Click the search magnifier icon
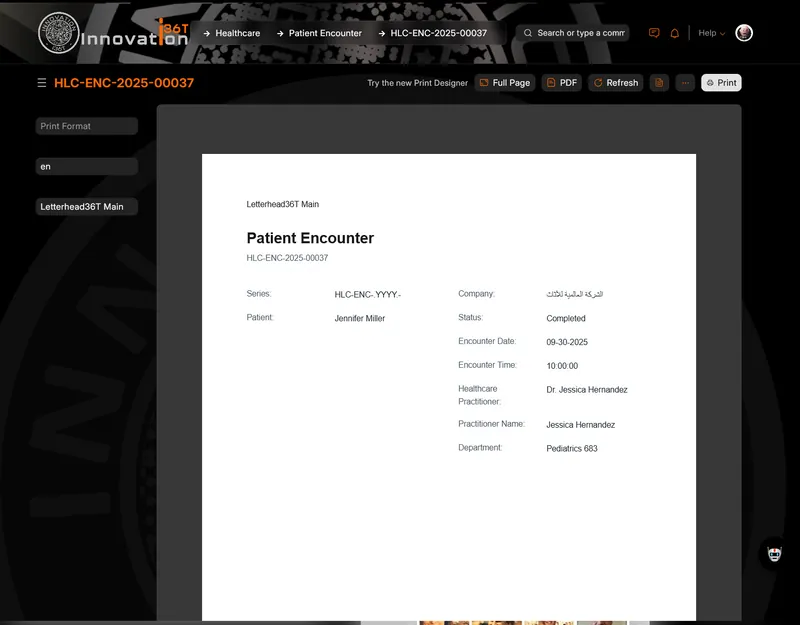800x625 pixels. point(528,33)
